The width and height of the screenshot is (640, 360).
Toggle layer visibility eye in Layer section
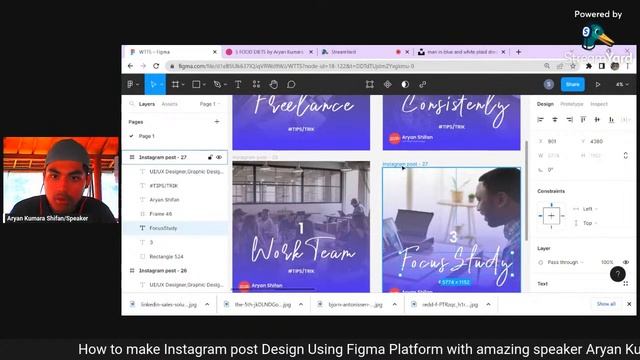pos(626,262)
